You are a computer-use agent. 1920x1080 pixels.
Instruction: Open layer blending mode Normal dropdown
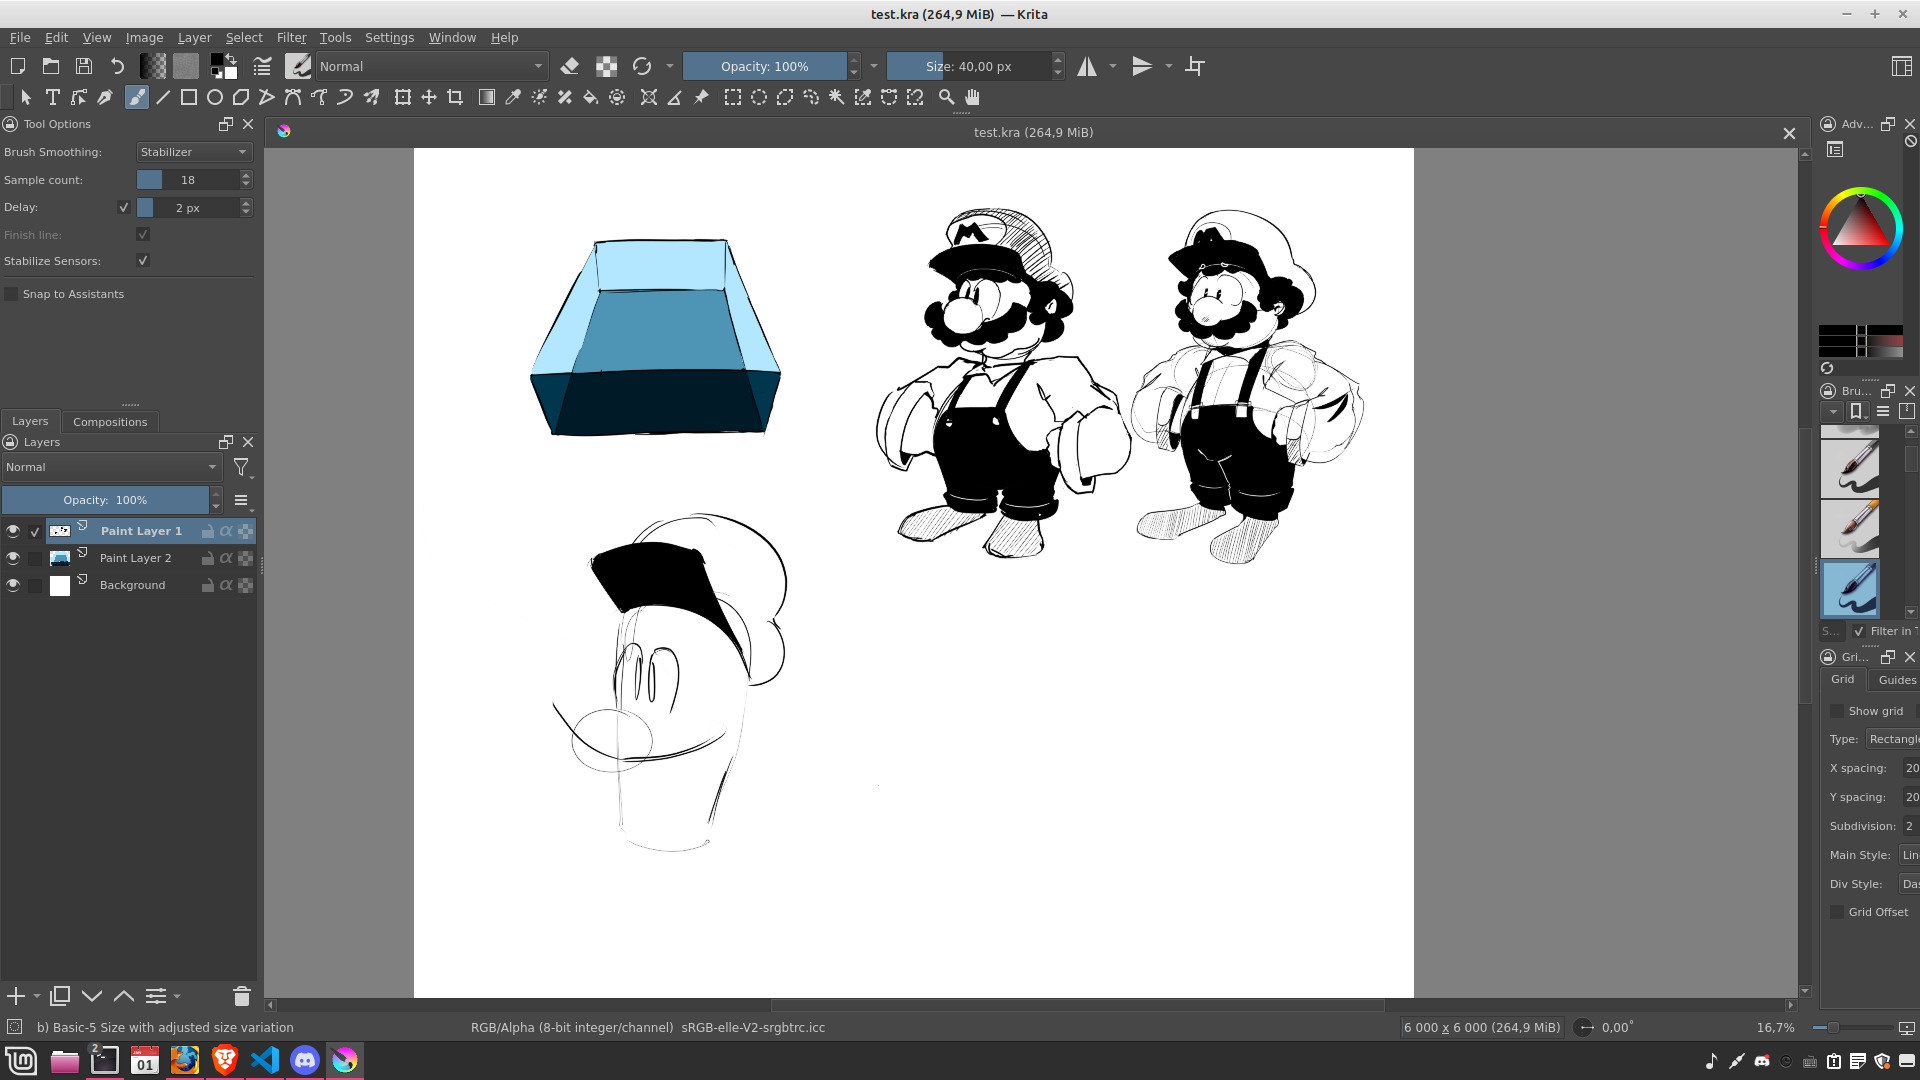tap(111, 467)
